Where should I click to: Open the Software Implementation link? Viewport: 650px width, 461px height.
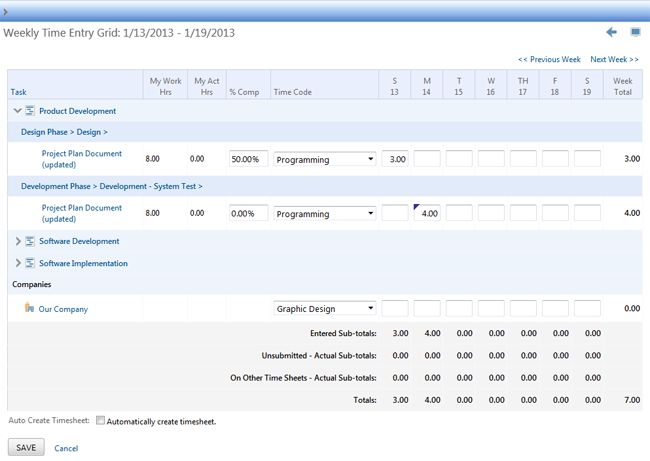(83, 263)
